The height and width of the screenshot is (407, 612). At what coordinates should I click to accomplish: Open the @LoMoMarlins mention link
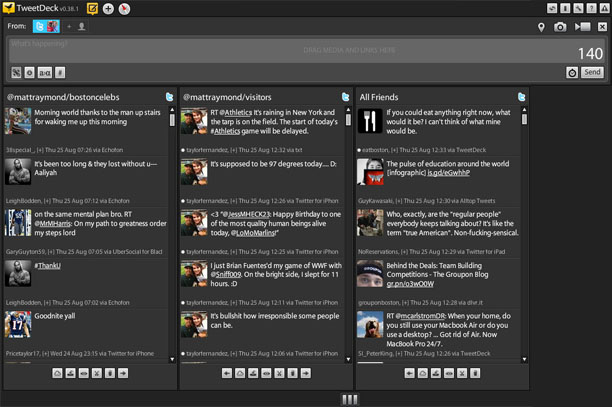tap(253, 233)
